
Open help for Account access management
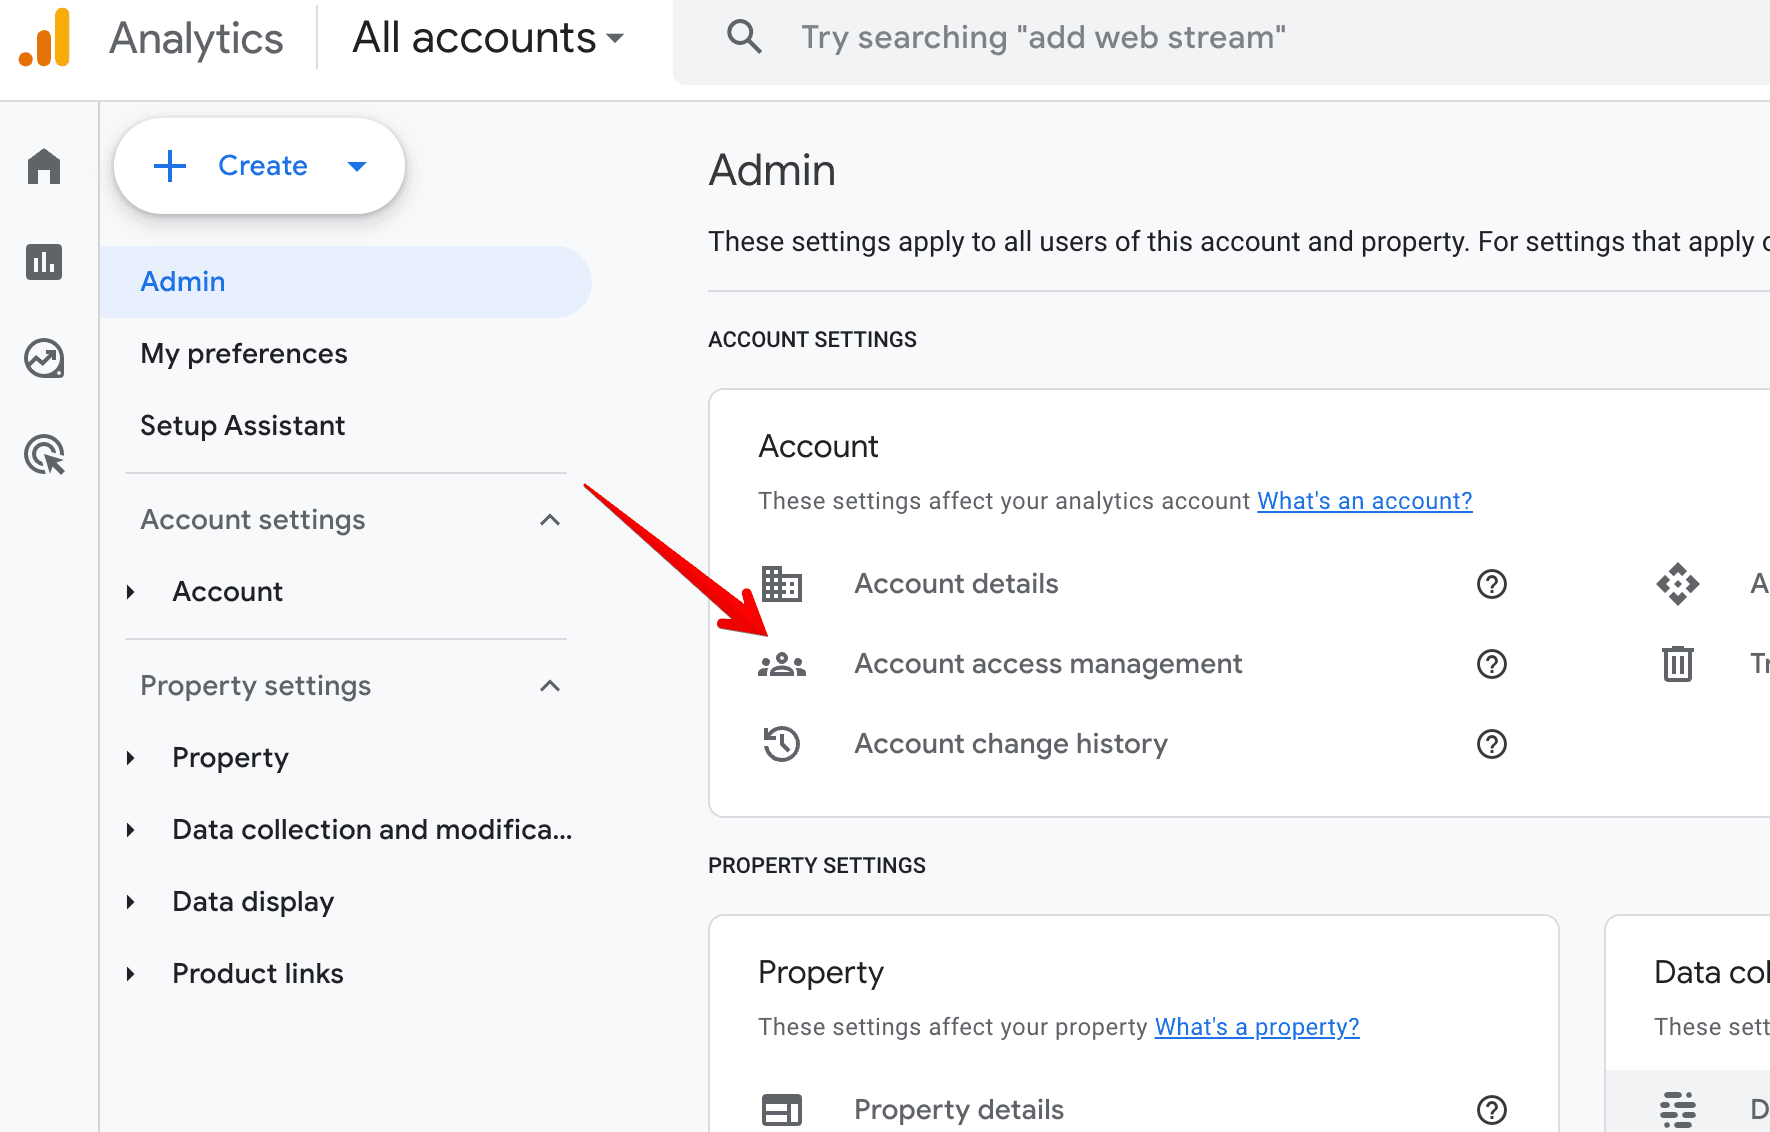point(1492,664)
